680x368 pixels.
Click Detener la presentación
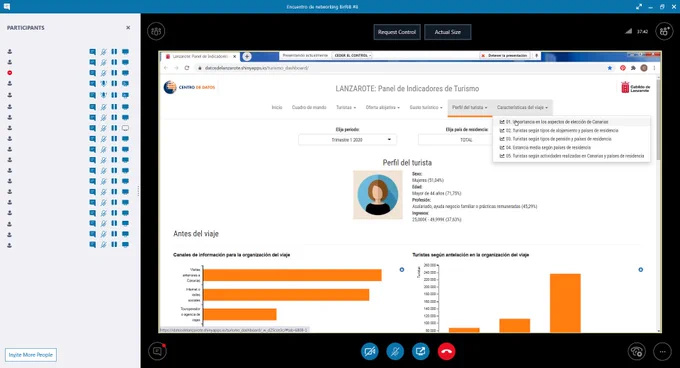click(504, 55)
